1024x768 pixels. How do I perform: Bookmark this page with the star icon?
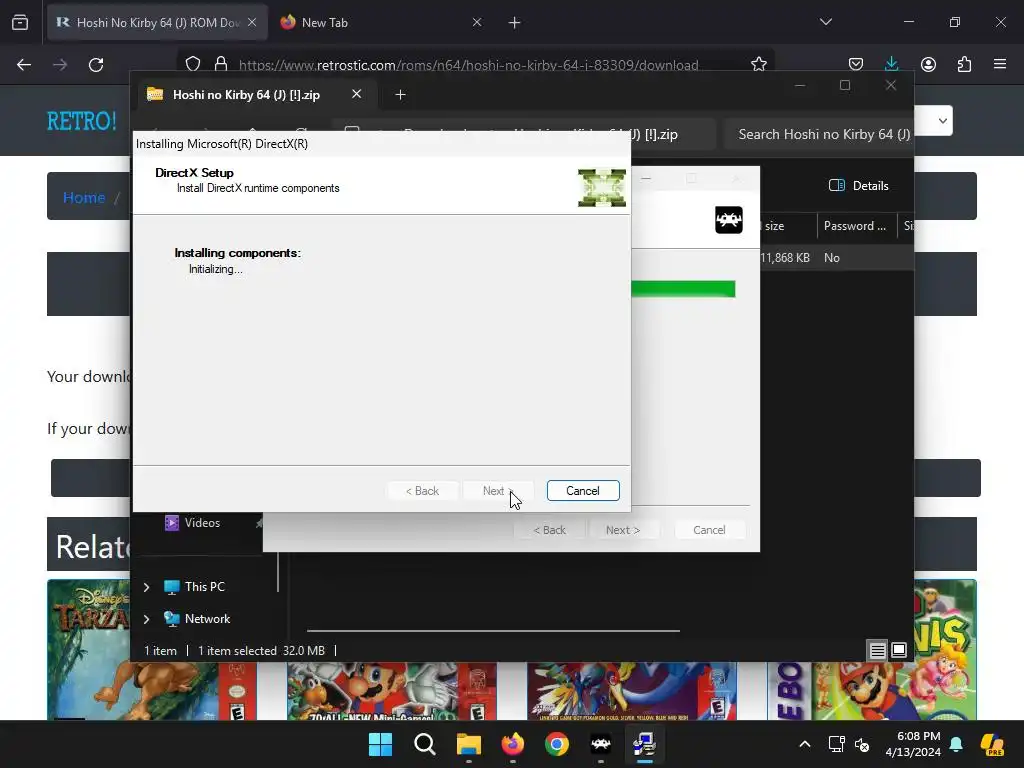758,64
